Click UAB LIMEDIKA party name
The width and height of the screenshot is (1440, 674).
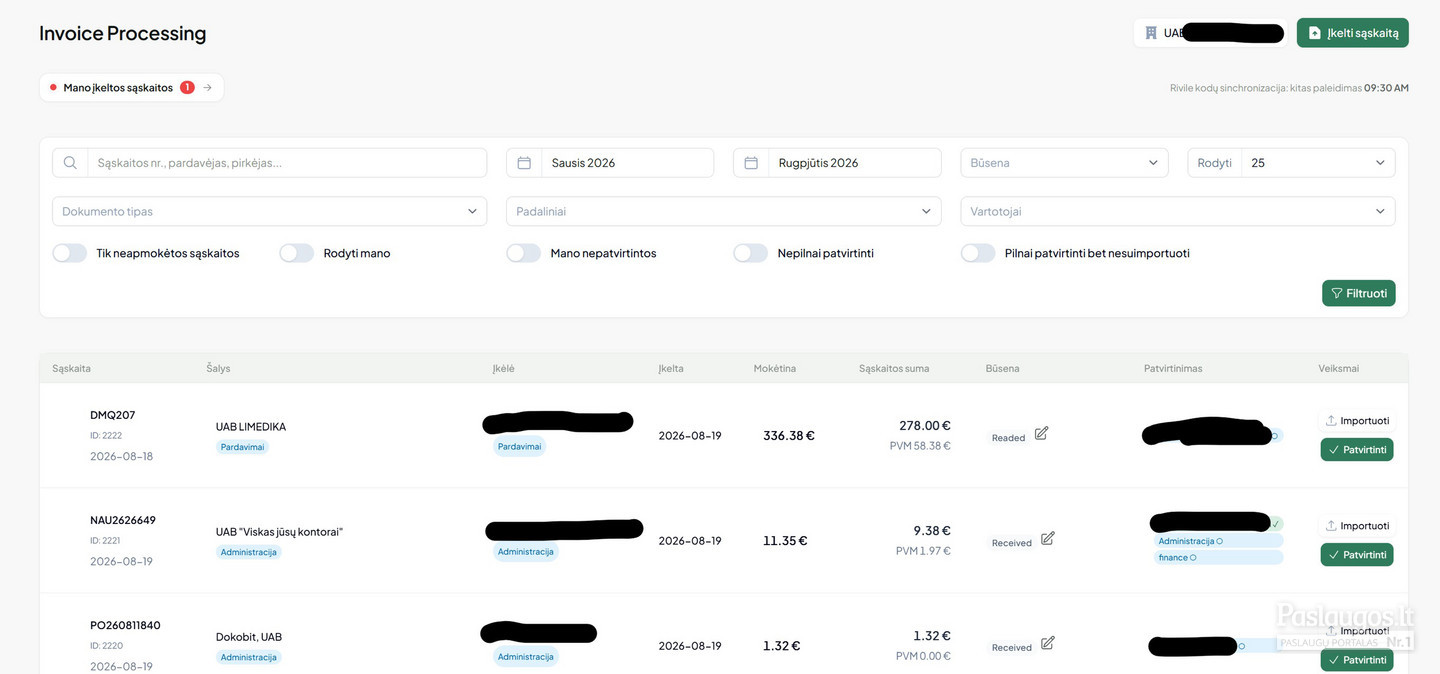coord(251,427)
